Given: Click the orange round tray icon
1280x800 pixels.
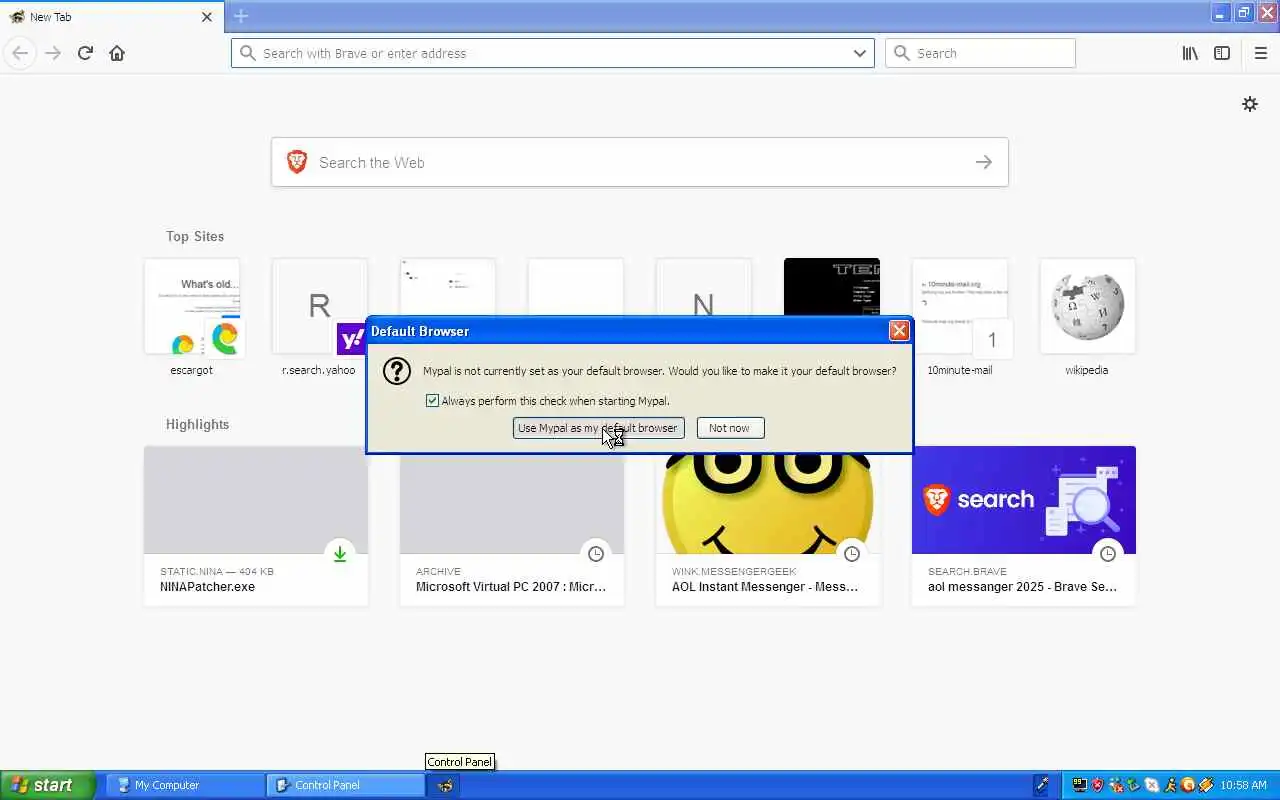Looking at the screenshot, I should point(1188,785).
